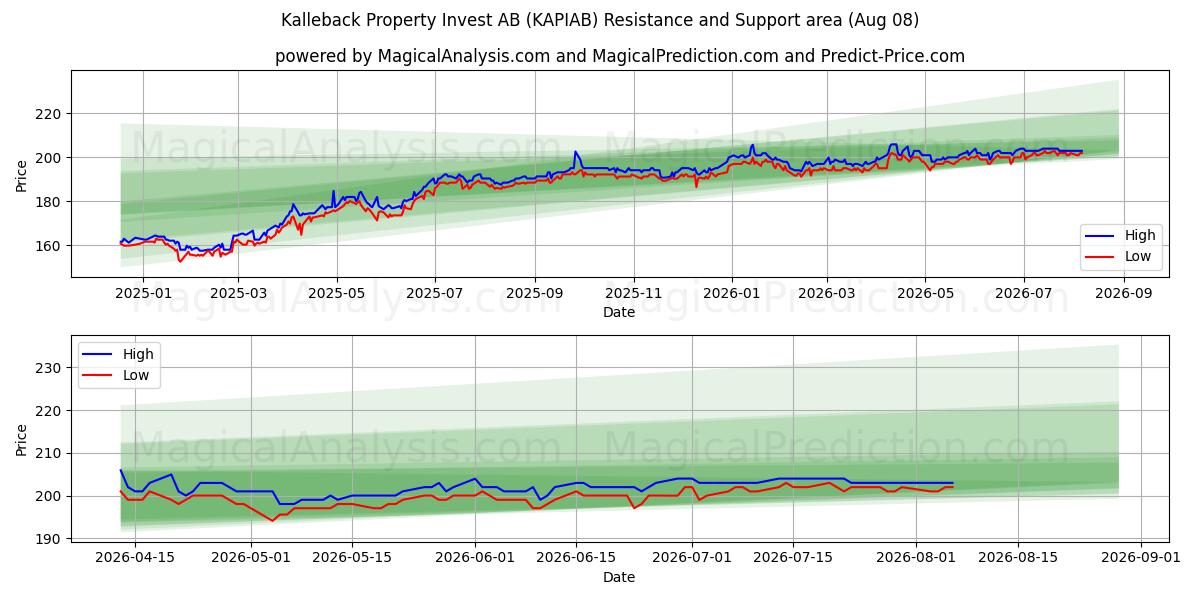Click the '2026-06-01' tick label on bottom chart
Image resolution: width=1200 pixels, height=600 pixels.
[475, 560]
